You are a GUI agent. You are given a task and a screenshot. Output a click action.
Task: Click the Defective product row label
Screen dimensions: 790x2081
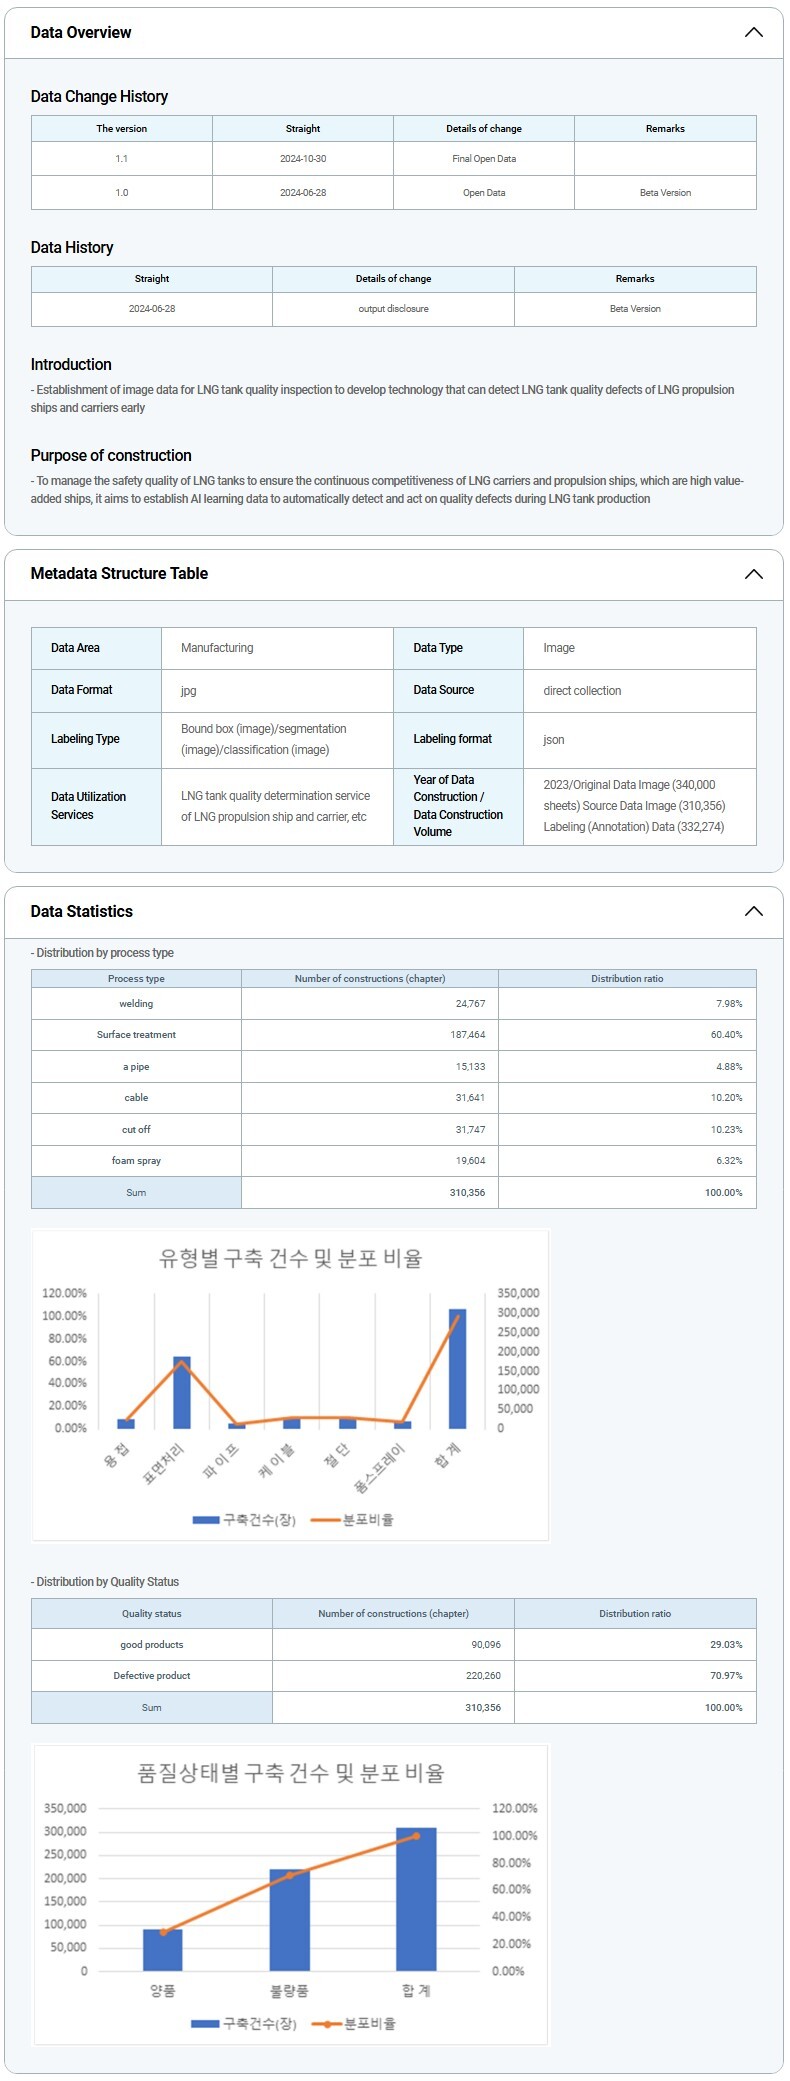pyautogui.click(x=152, y=1676)
